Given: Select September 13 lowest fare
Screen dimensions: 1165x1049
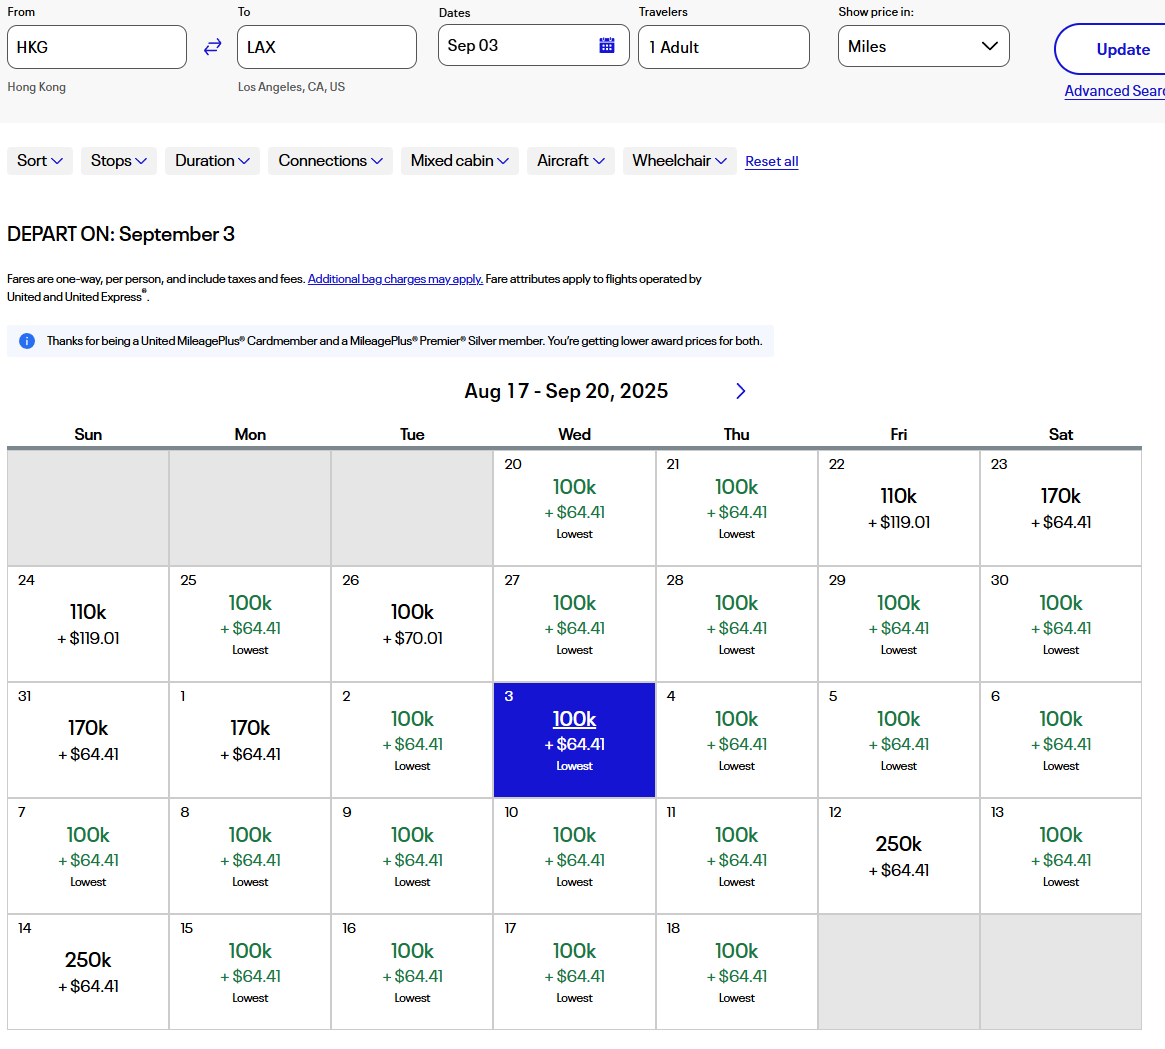Looking at the screenshot, I should [x=1060, y=856].
